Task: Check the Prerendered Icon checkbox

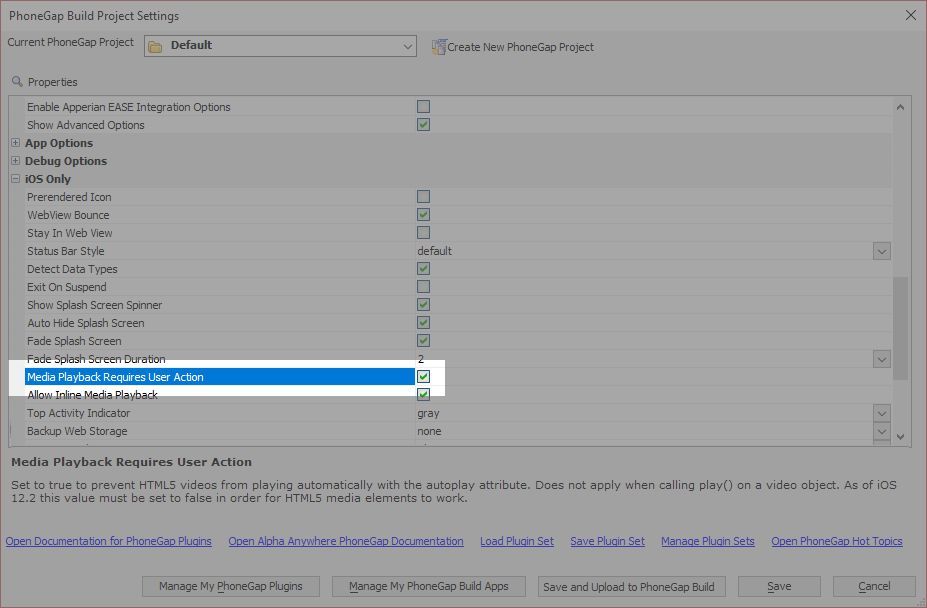Action: 423,196
